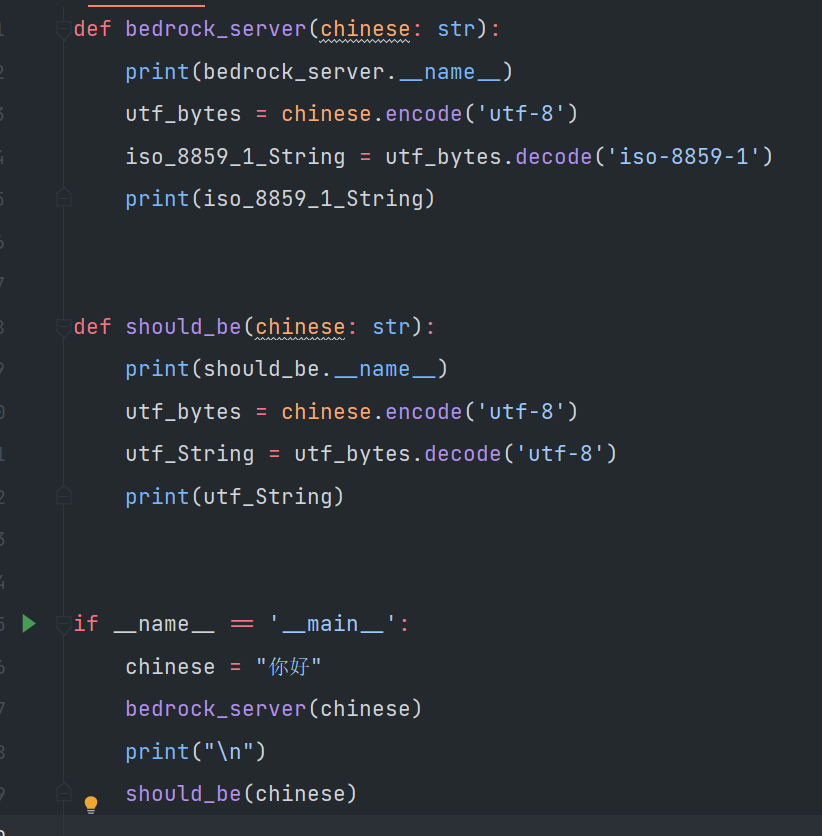Collapse the bedrock_server function definition
The height and width of the screenshot is (836, 822).
(63, 29)
